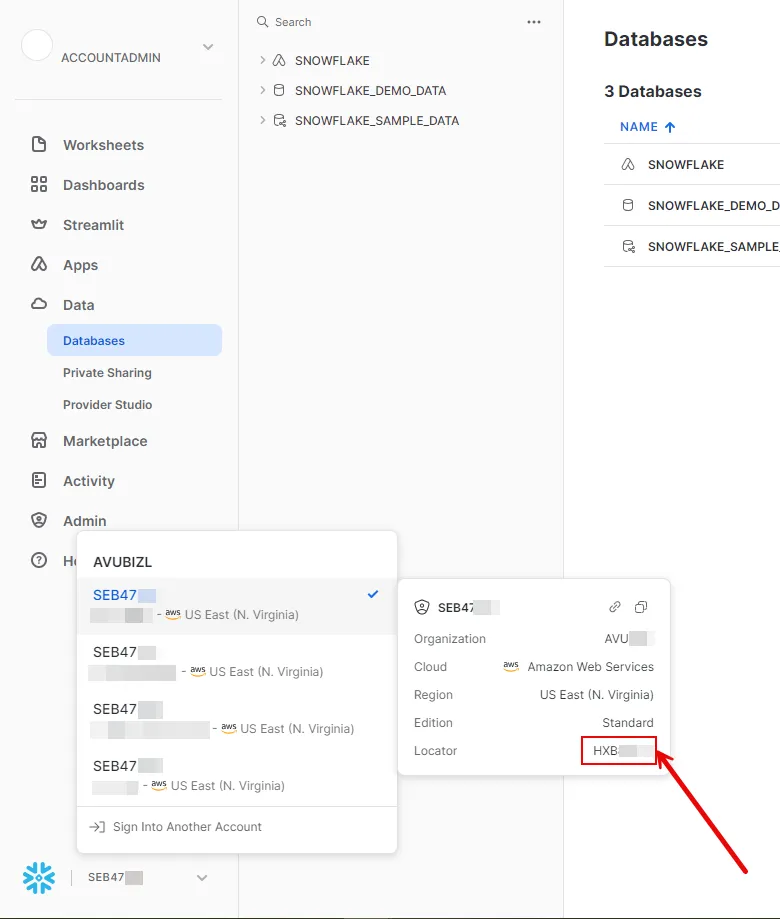The height and width of the screenshot is (919, 780).
Task: Open Provider Studio from the sidebar
Action: tap(110, 404)
